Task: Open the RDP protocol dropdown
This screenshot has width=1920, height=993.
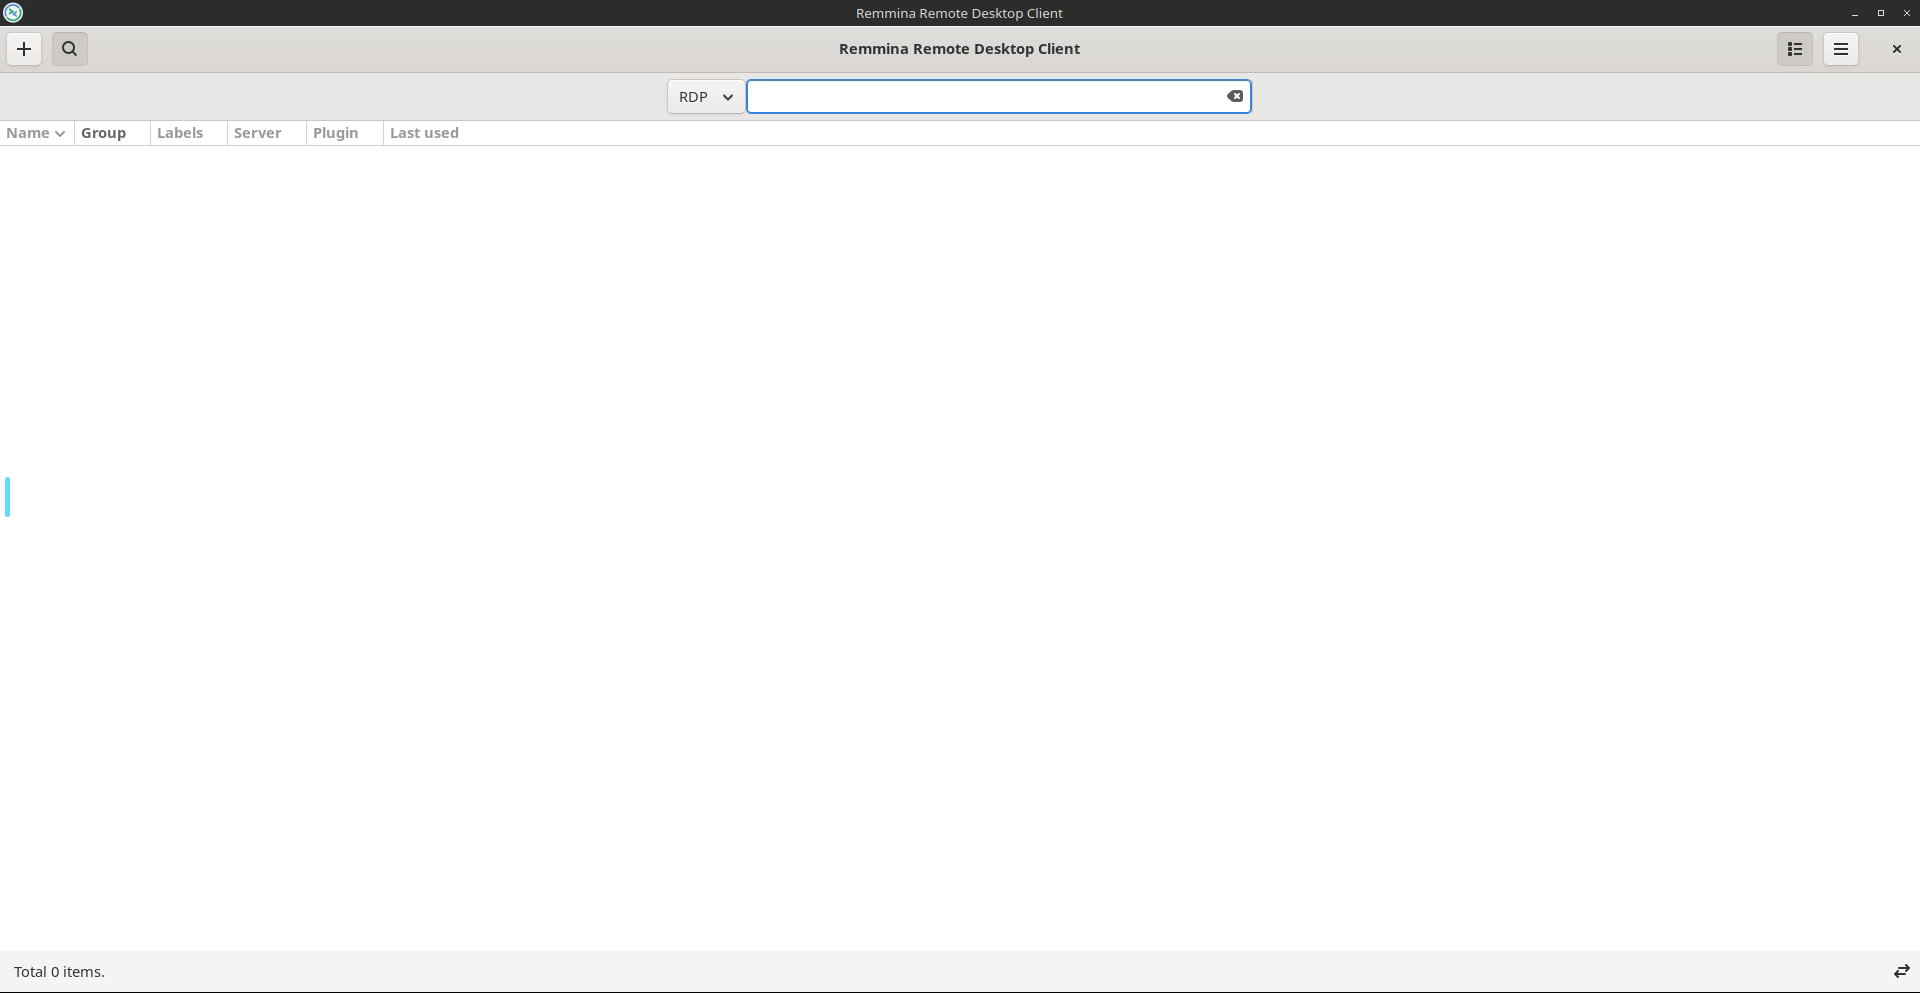Action: (706, 97)
